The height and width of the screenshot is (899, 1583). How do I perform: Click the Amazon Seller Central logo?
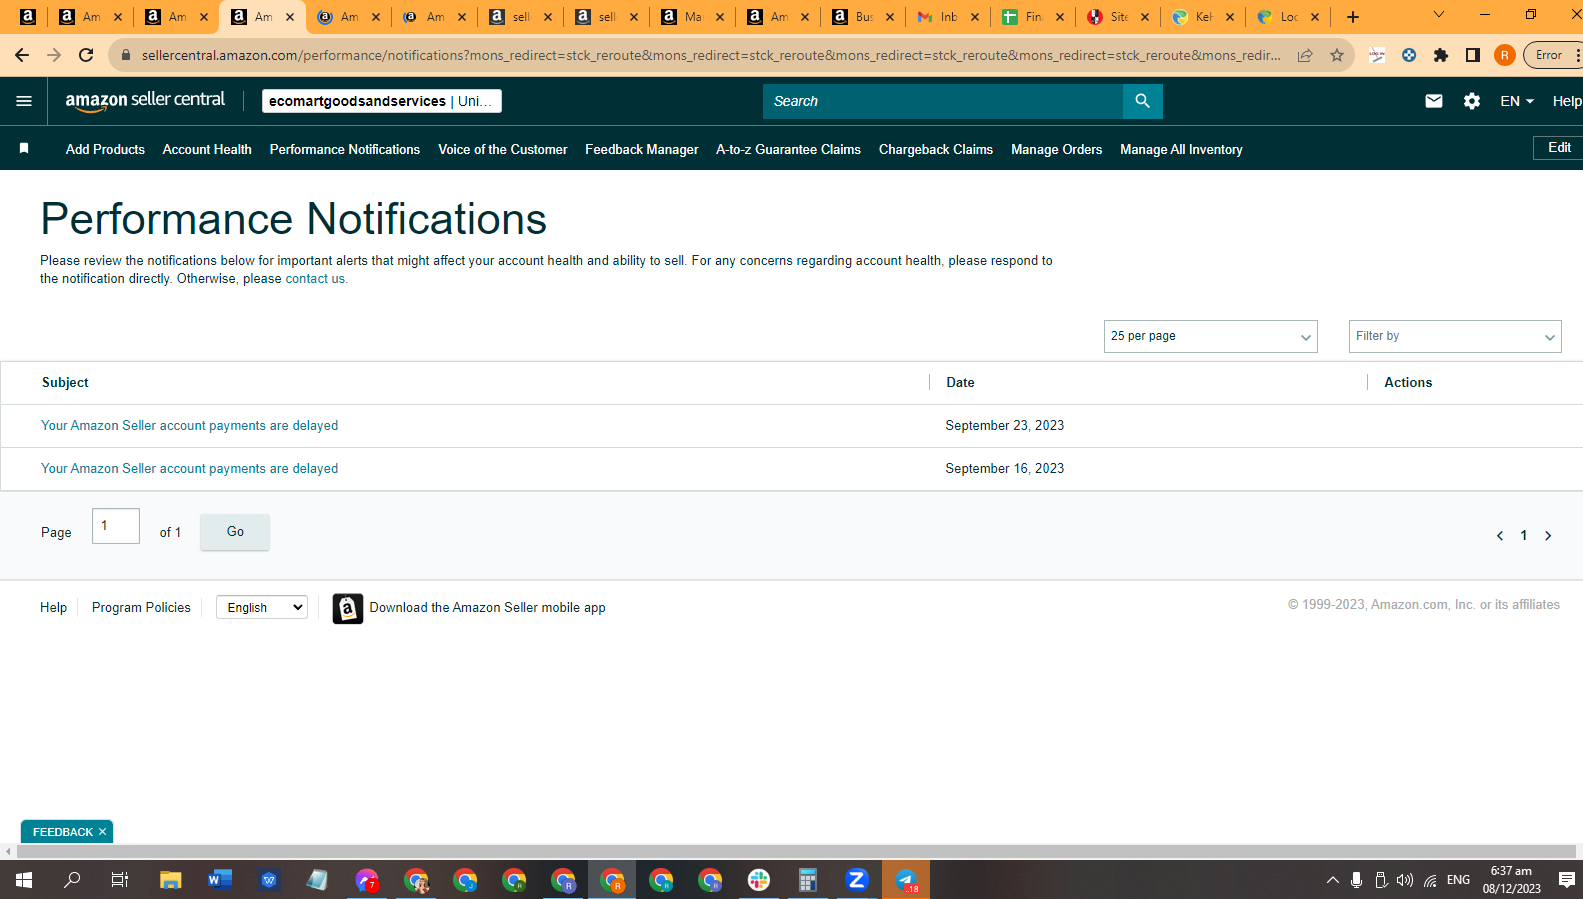click(x=145, y=100)
